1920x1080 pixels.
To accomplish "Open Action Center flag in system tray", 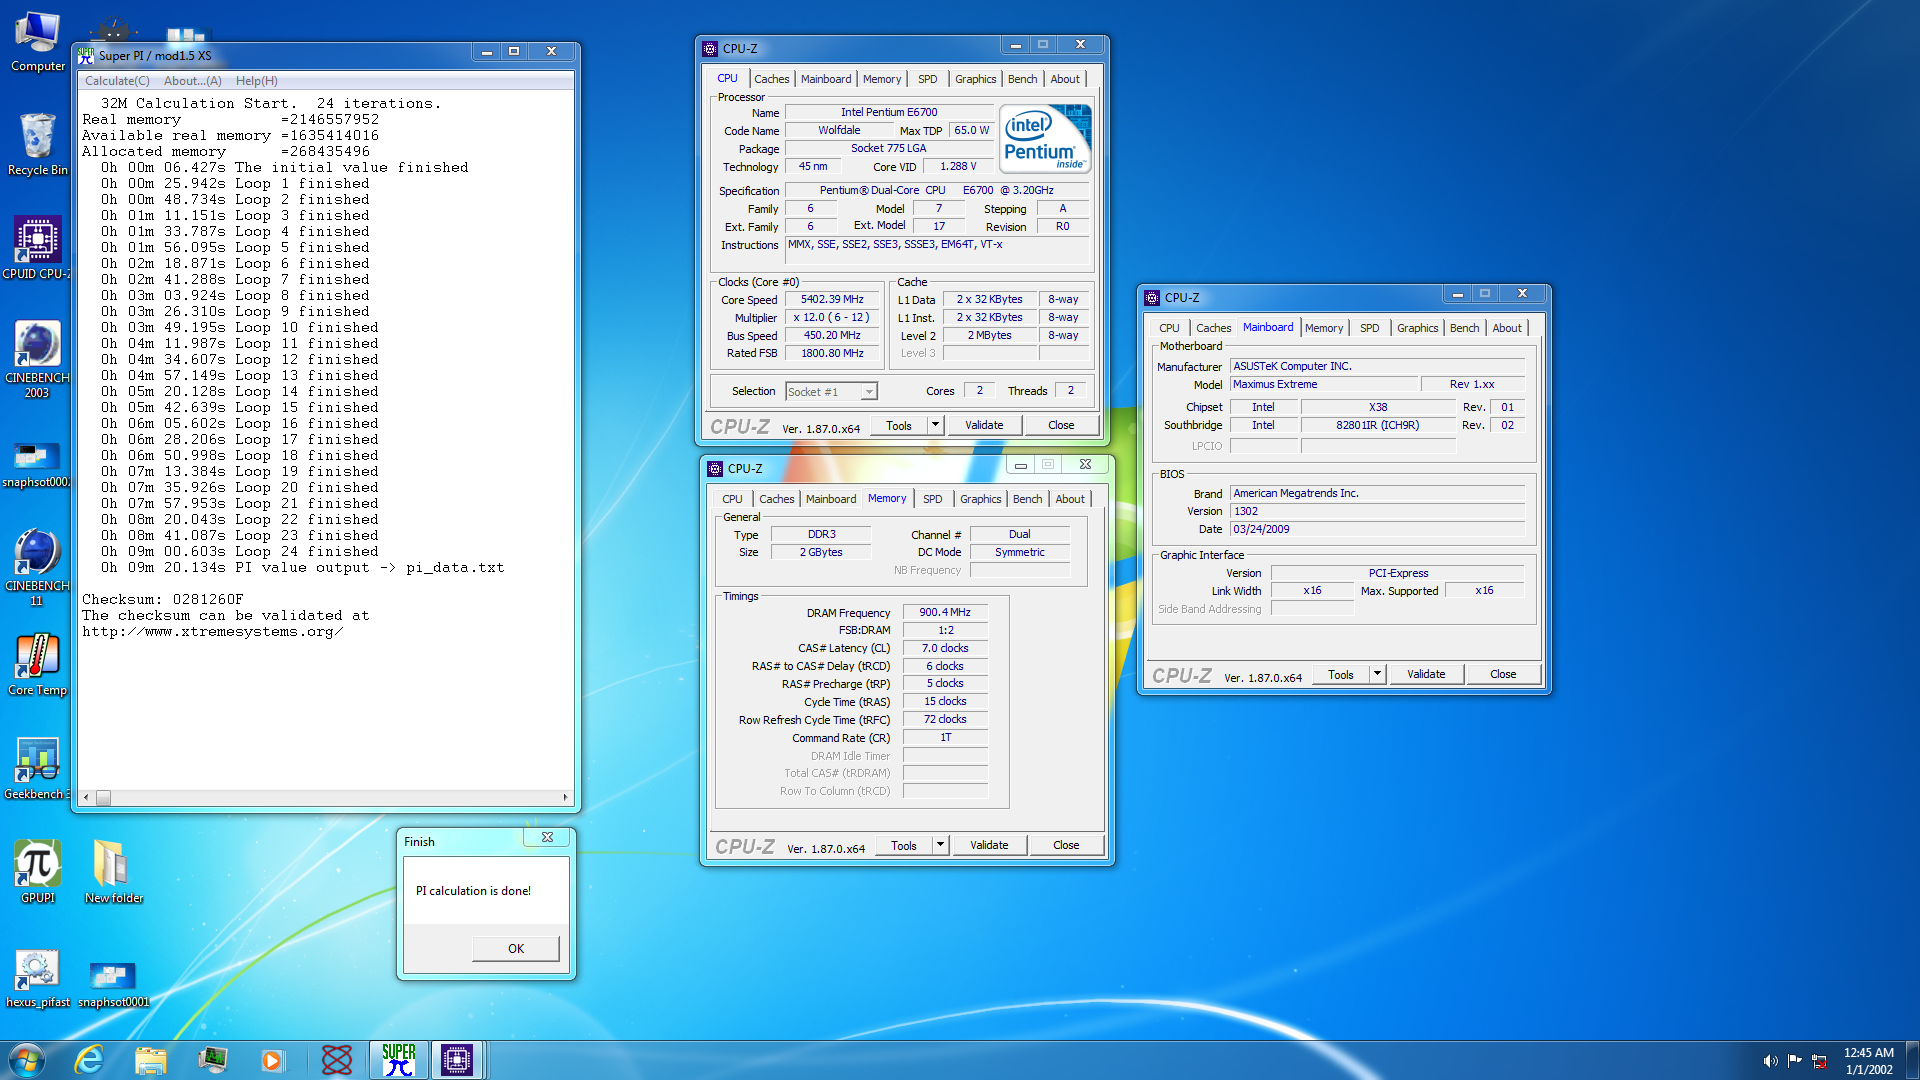I will (x=1795, y=1061).
